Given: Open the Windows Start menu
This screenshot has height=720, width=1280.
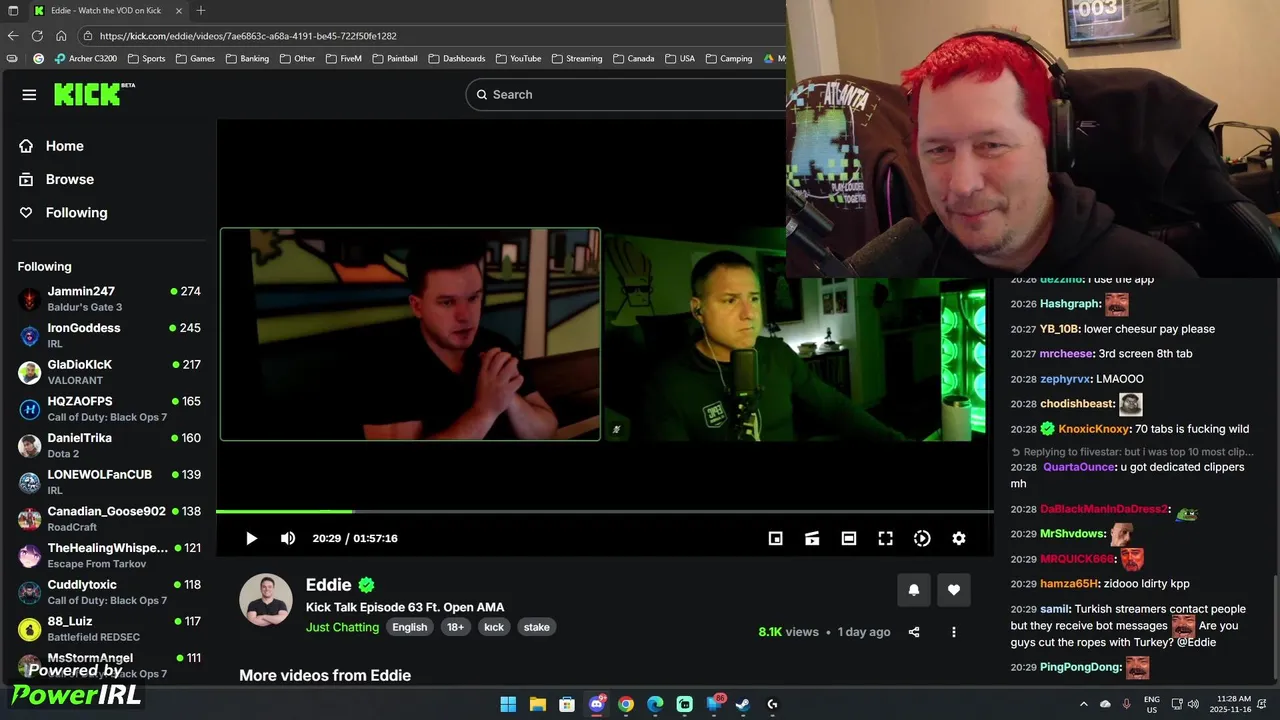Looking at the screenshot, I should pyautogui.click(x=508, y=704).
